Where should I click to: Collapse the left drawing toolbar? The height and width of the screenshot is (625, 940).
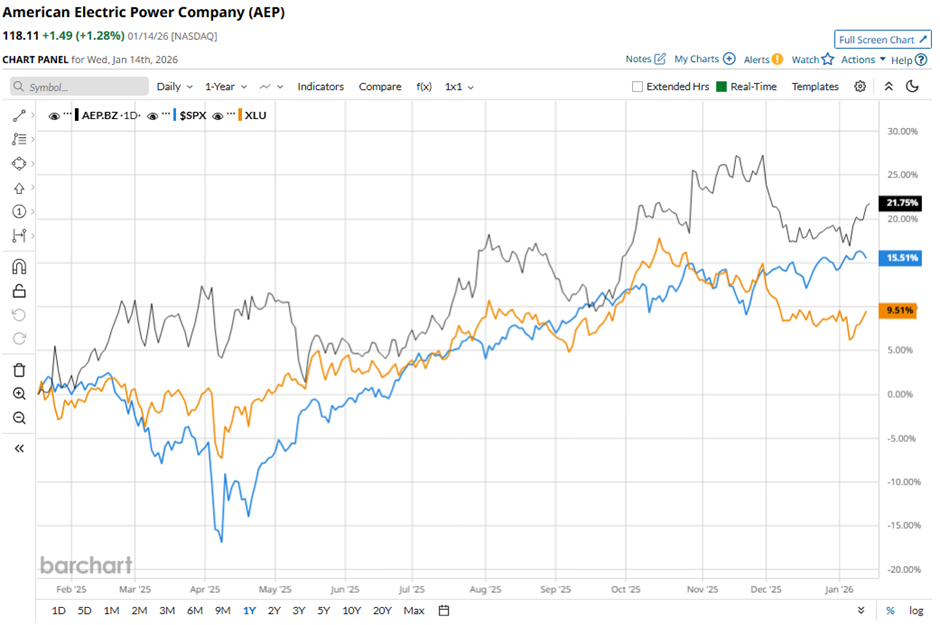(x=19, y=449)
